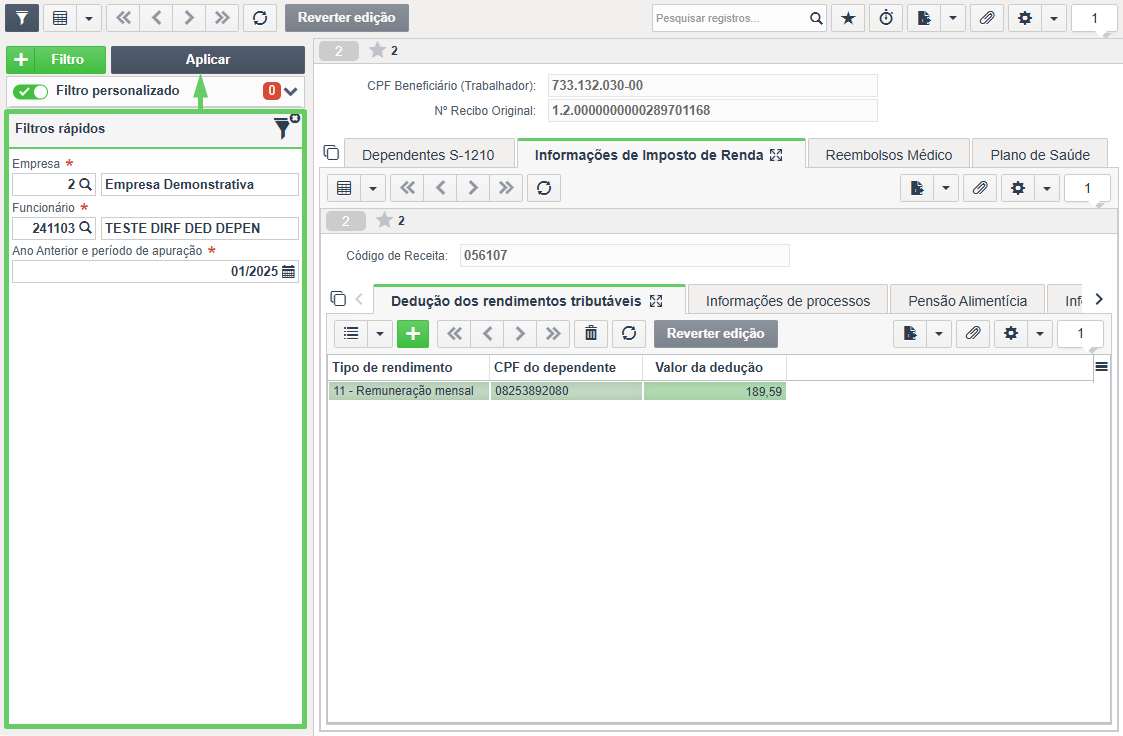Toggle Filtro personalizado switch
This screenshot has height=736, width=1123.
pos(30,91)
